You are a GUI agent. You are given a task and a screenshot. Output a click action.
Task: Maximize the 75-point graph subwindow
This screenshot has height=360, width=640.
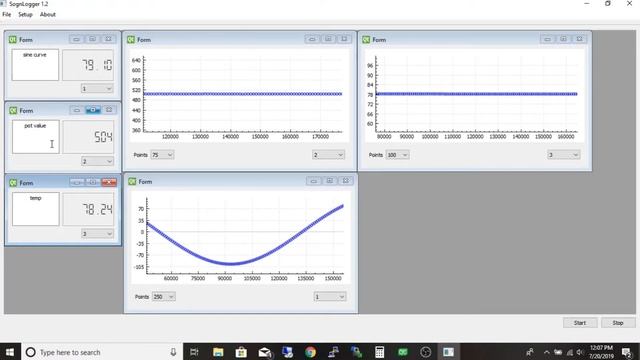click(328, 39)
